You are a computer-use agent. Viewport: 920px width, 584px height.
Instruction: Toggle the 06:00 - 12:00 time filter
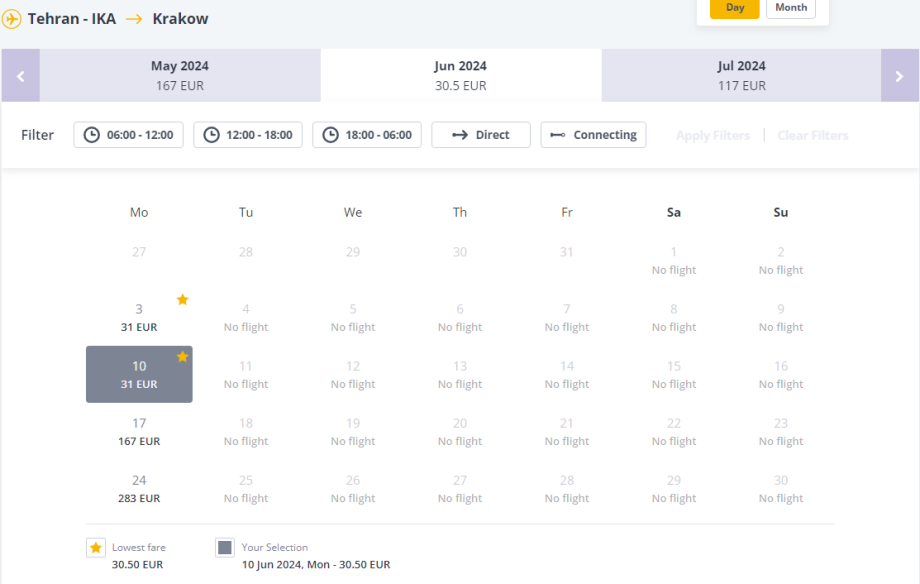[x=128, y=135]
